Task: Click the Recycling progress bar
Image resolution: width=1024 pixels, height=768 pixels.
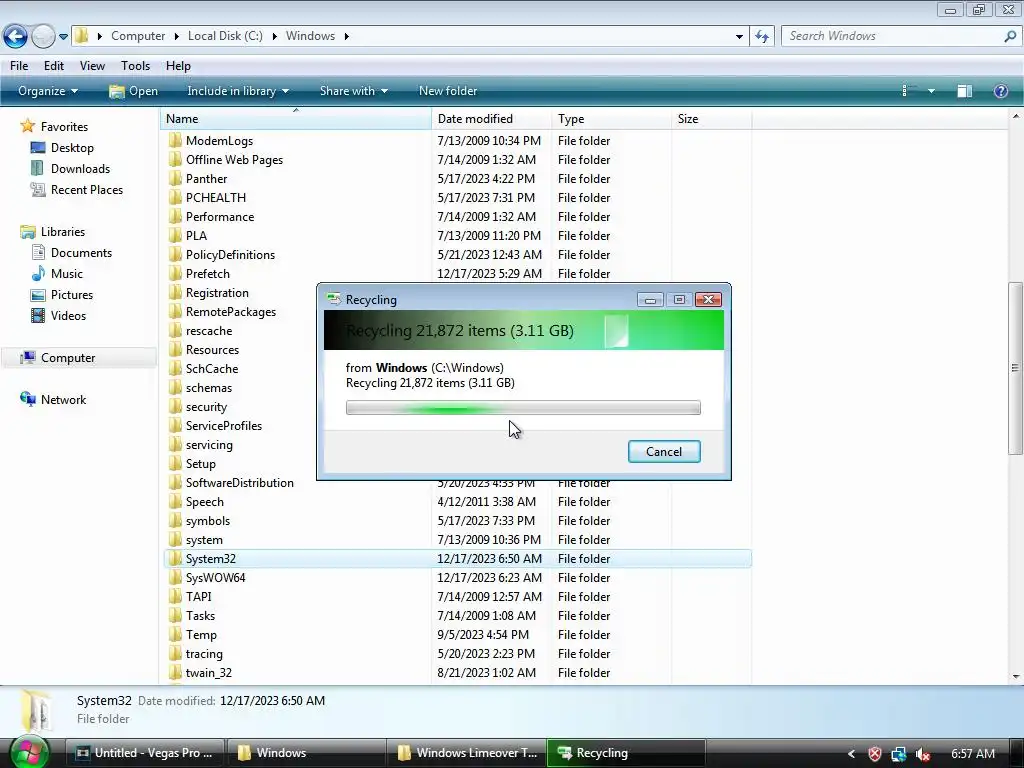Action: tap(523, 408)
